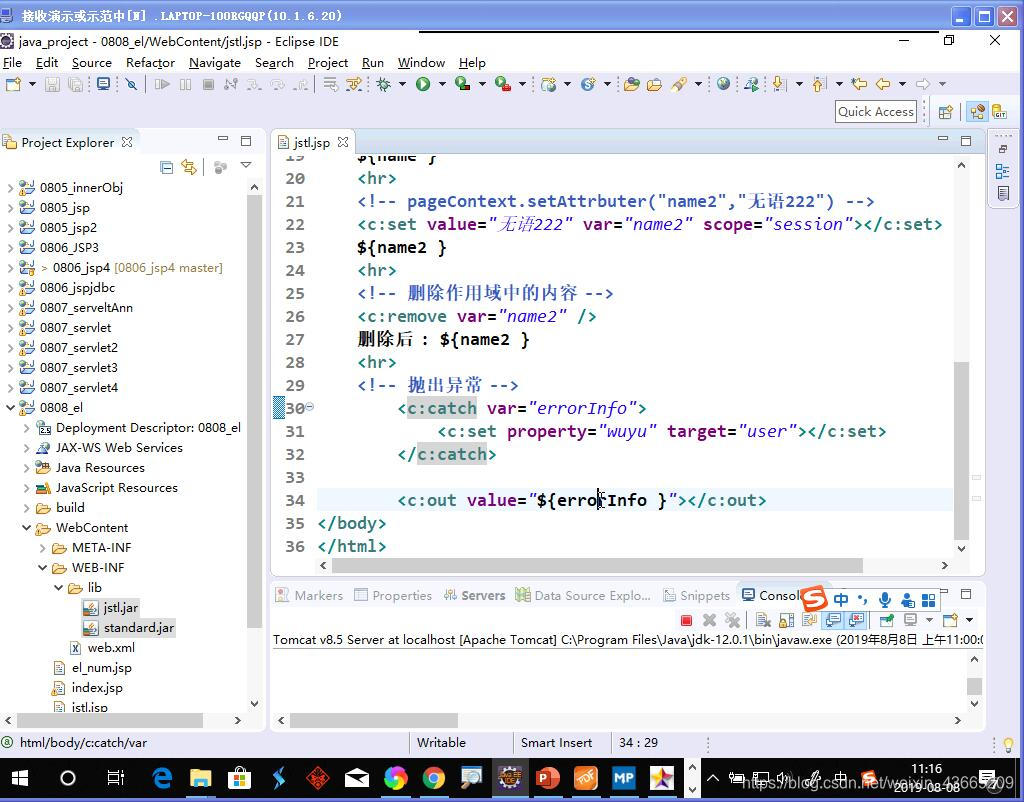Toggle the fold marker on line 30
This screenshot has width=1024, height=802.
(x=310, y=407)
